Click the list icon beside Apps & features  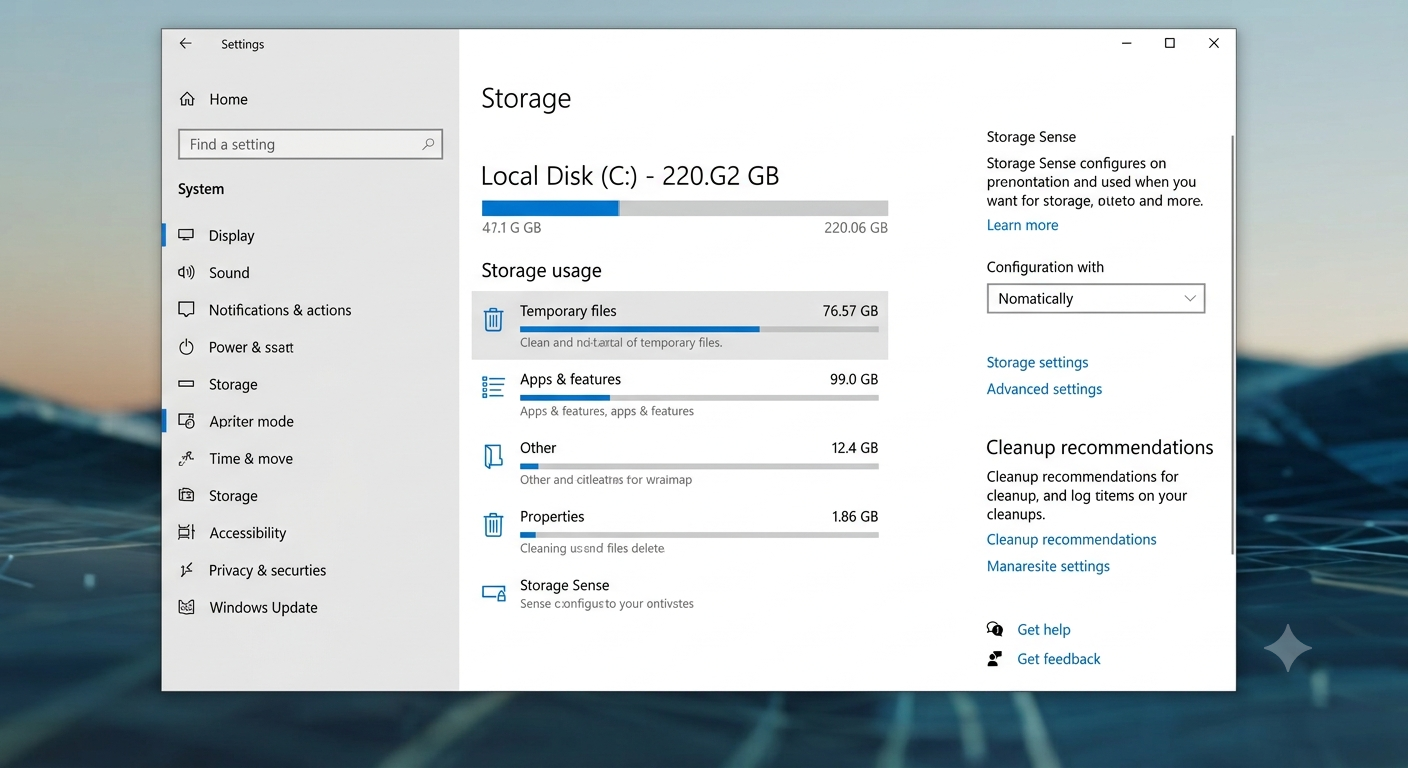point(493,387)
